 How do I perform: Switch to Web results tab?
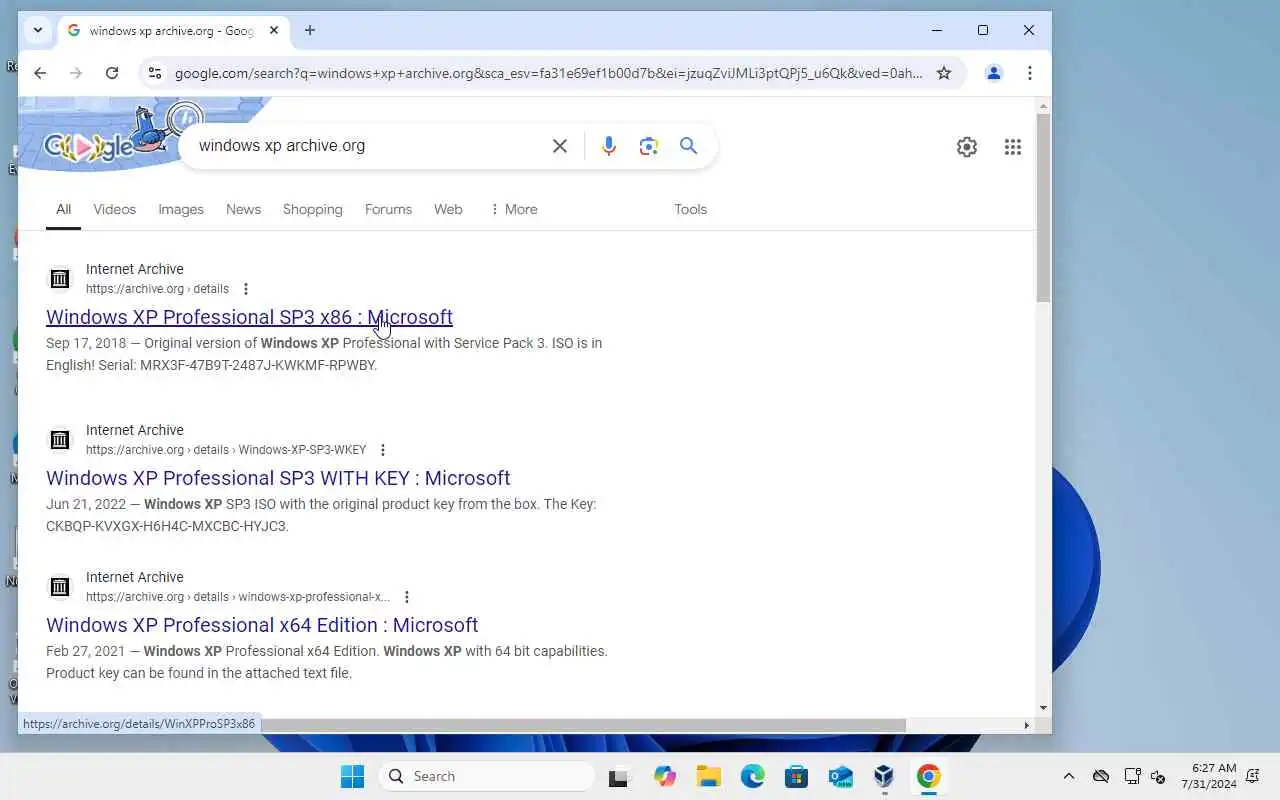[448, 209]
